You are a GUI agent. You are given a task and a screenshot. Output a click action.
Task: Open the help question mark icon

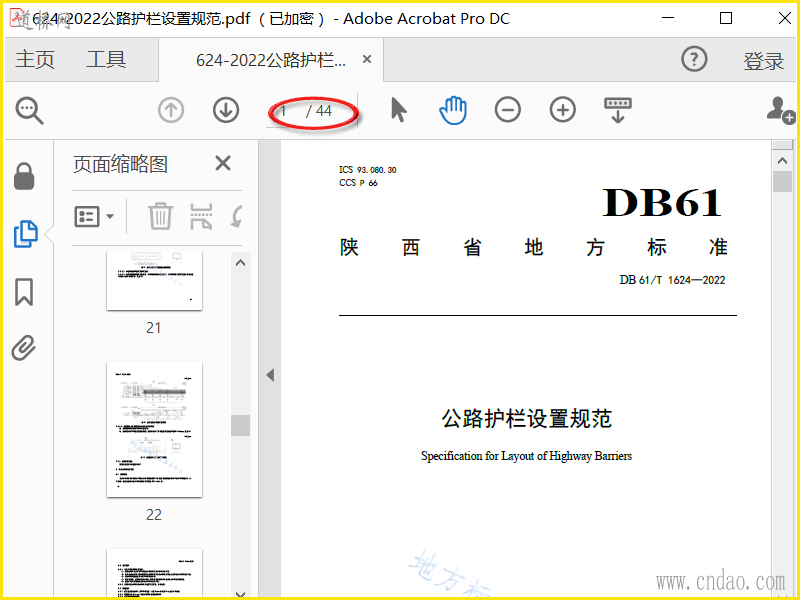coord(694,59)
